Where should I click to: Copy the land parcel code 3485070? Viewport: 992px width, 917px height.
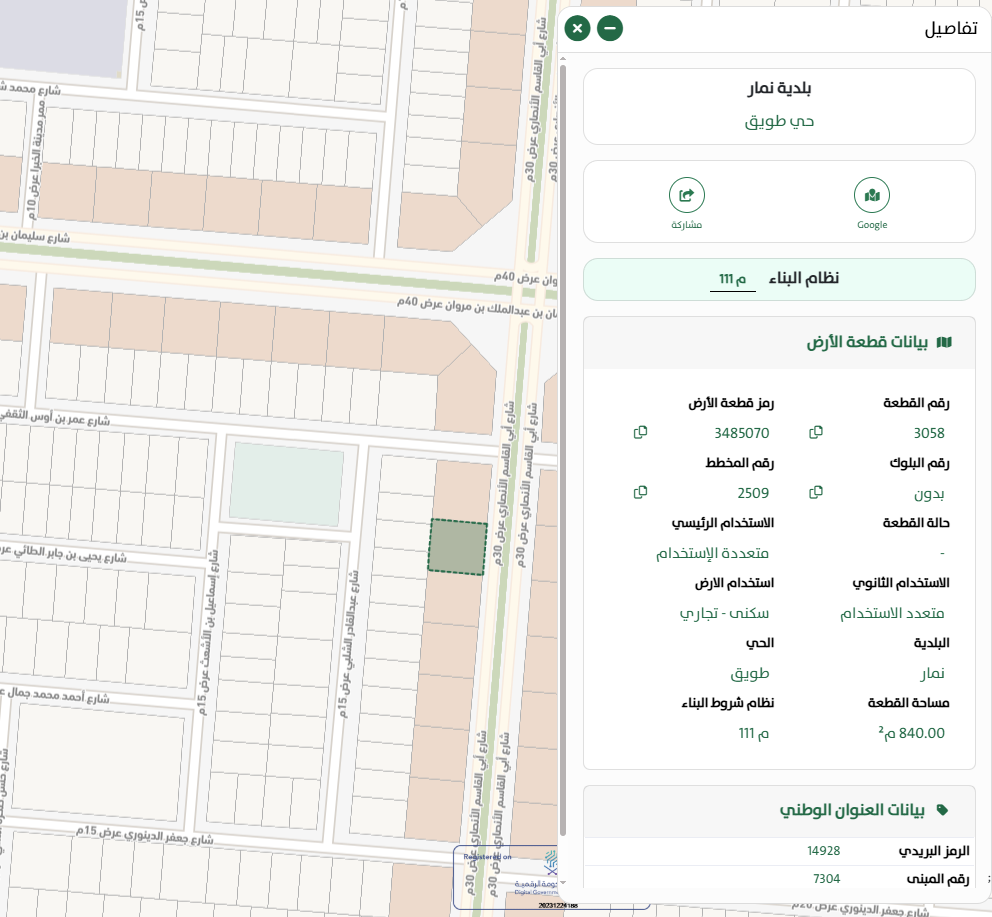coord(640,432)
